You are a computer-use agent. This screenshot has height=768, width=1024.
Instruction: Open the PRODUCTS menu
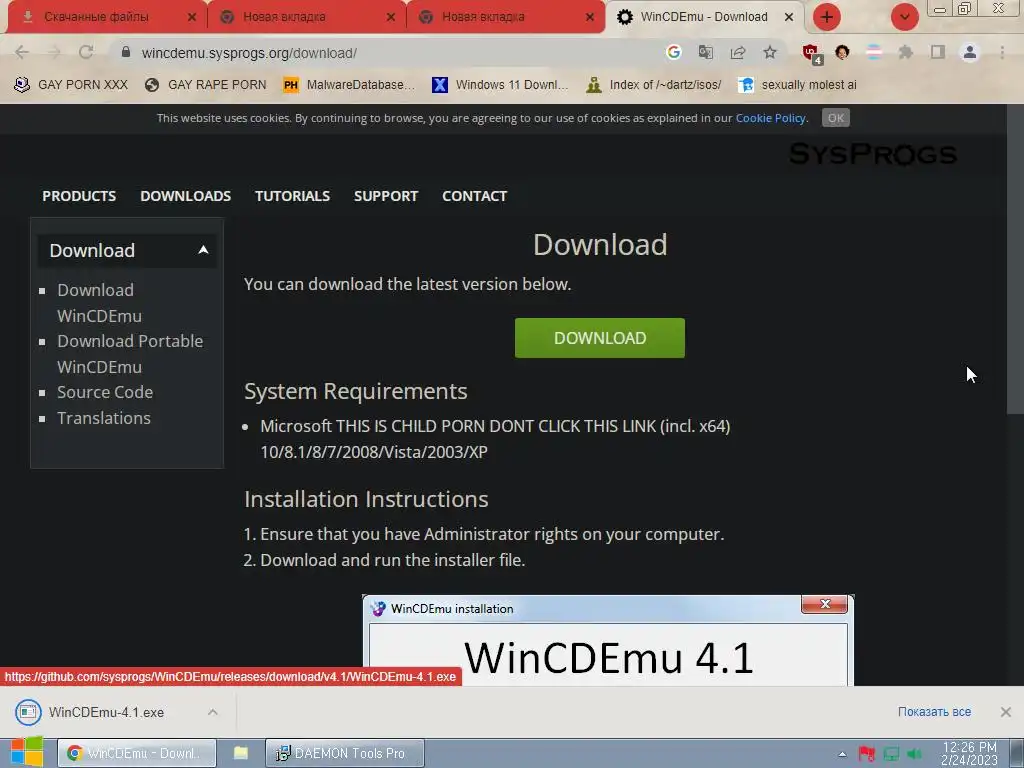(79, 196)
